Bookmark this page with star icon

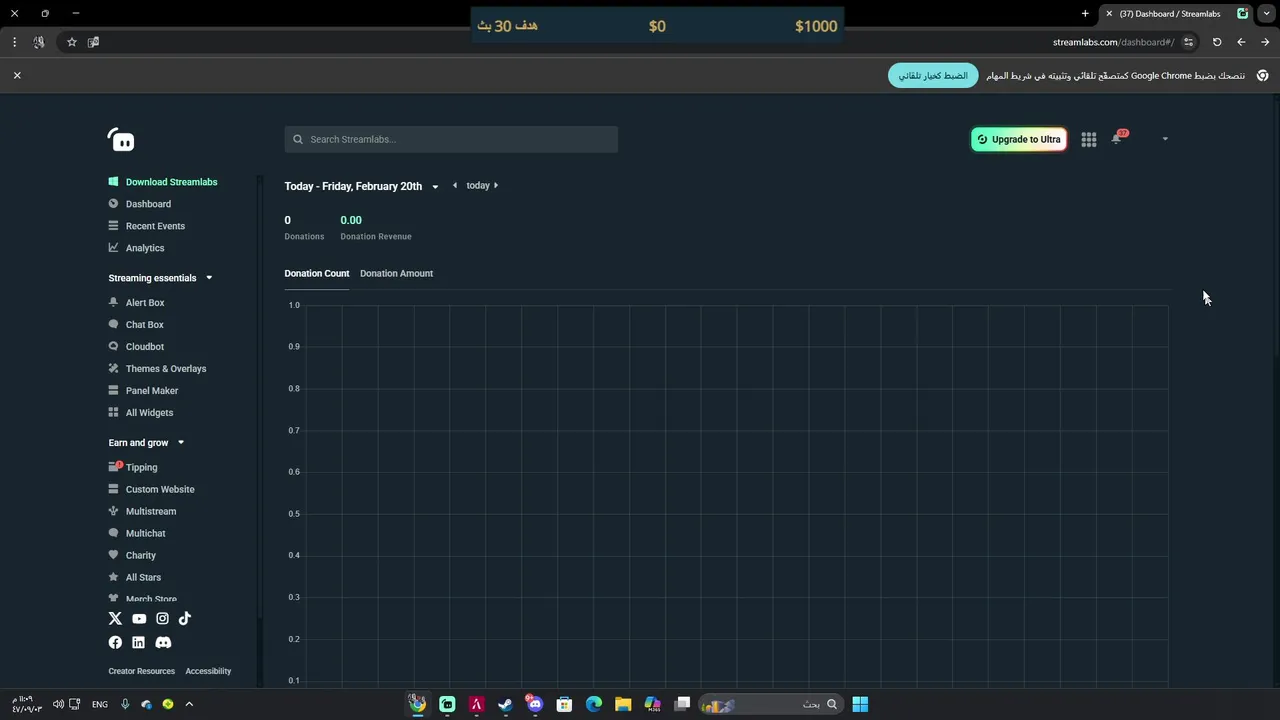point(72,42)
